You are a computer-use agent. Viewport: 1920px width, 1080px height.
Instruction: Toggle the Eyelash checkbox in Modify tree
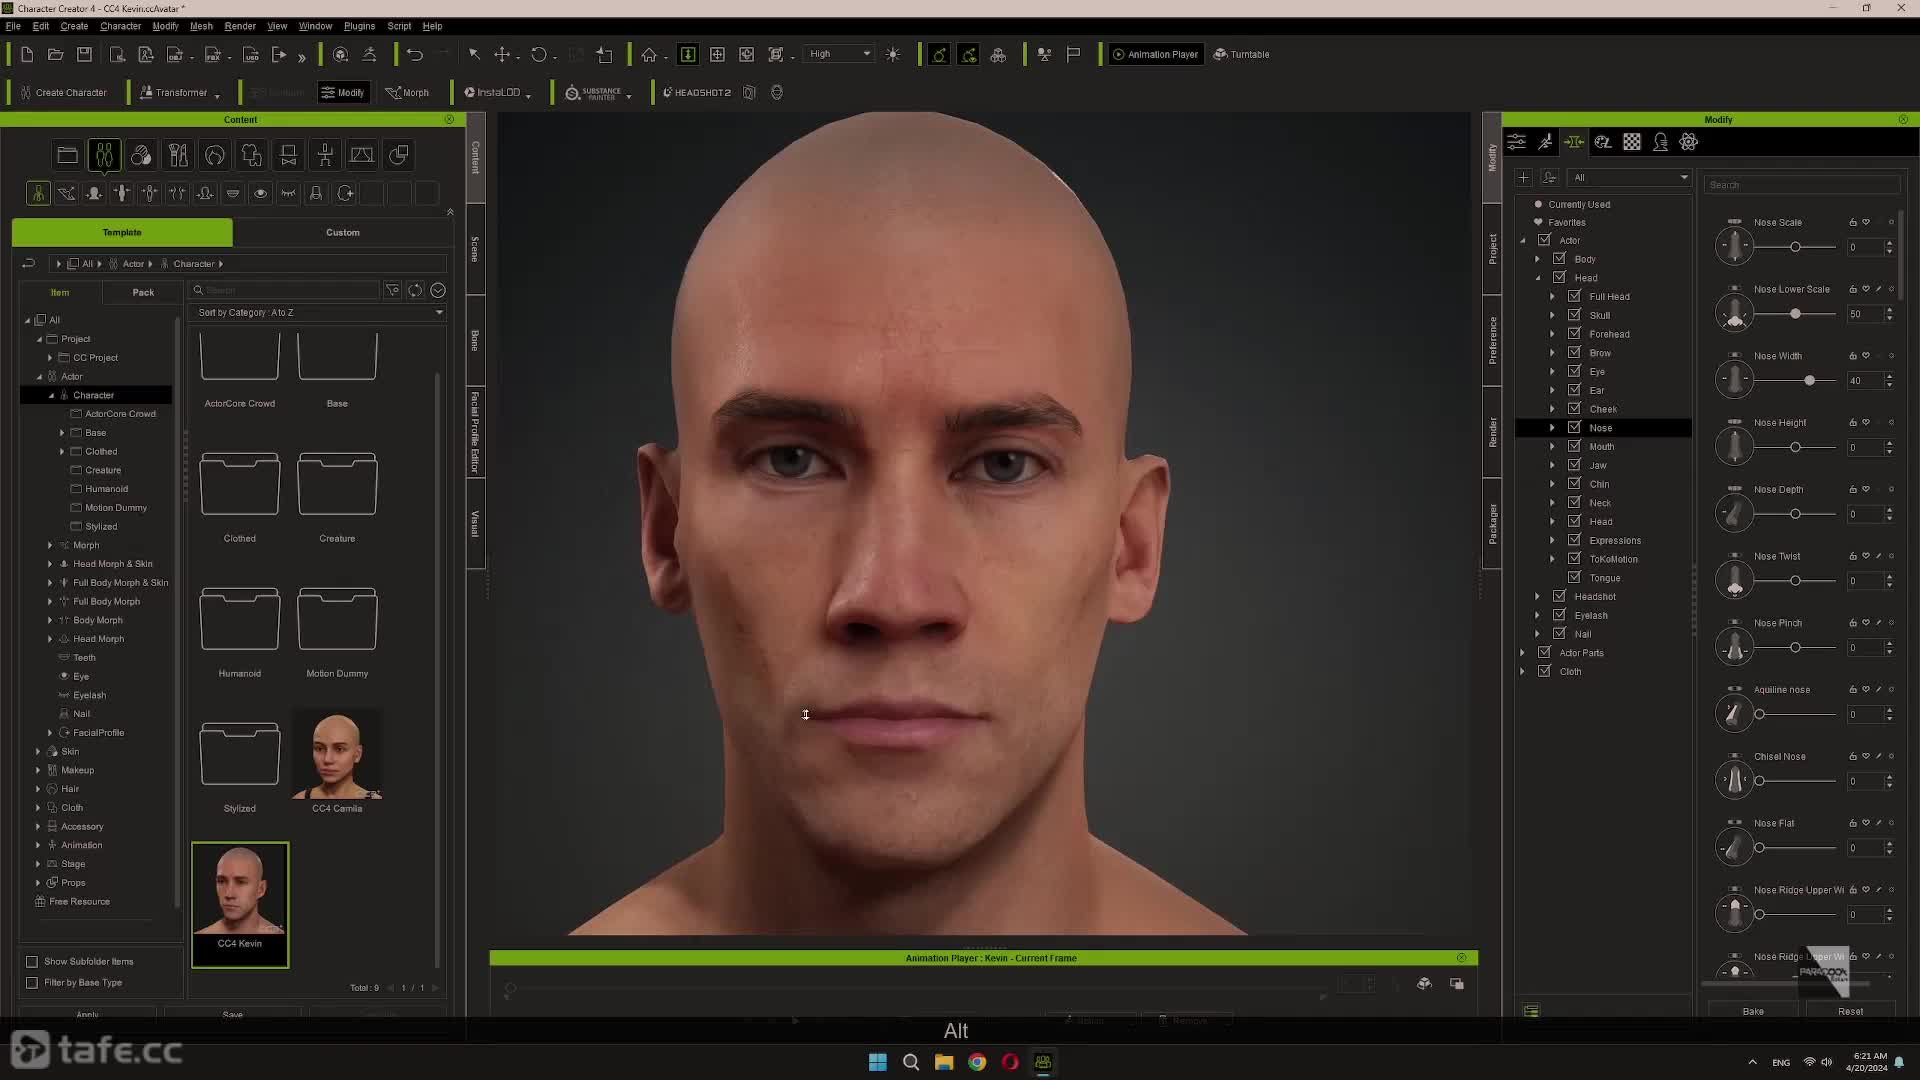pyautogui.click(x=1559, y=615)
